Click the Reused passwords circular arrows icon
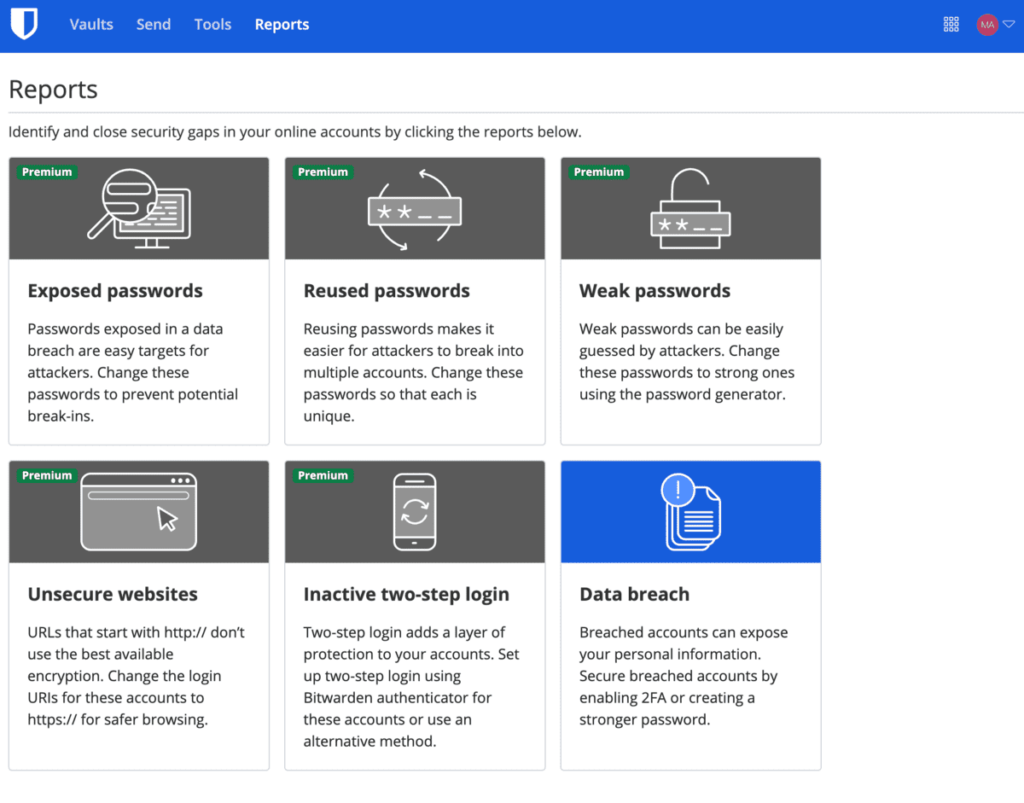Viewport: 1024px width, 803px height. [414, 209]
